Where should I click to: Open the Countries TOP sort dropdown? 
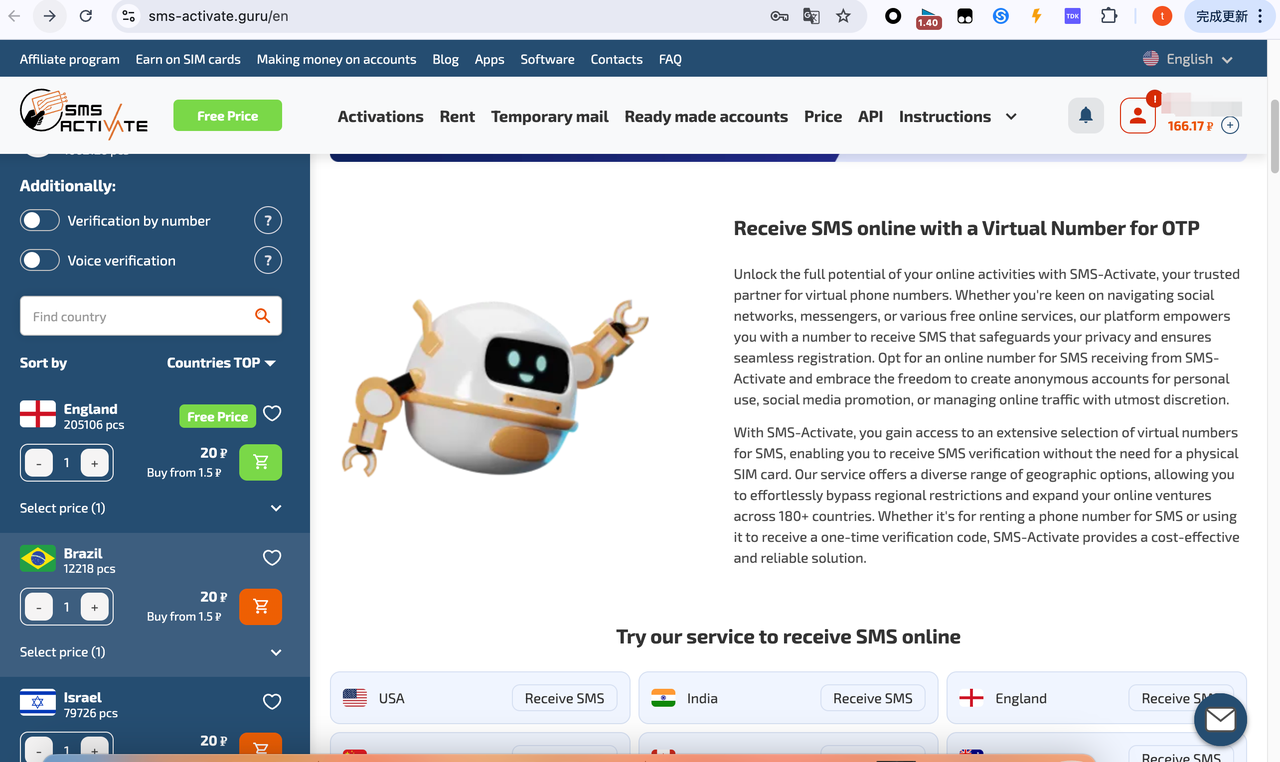221,363
